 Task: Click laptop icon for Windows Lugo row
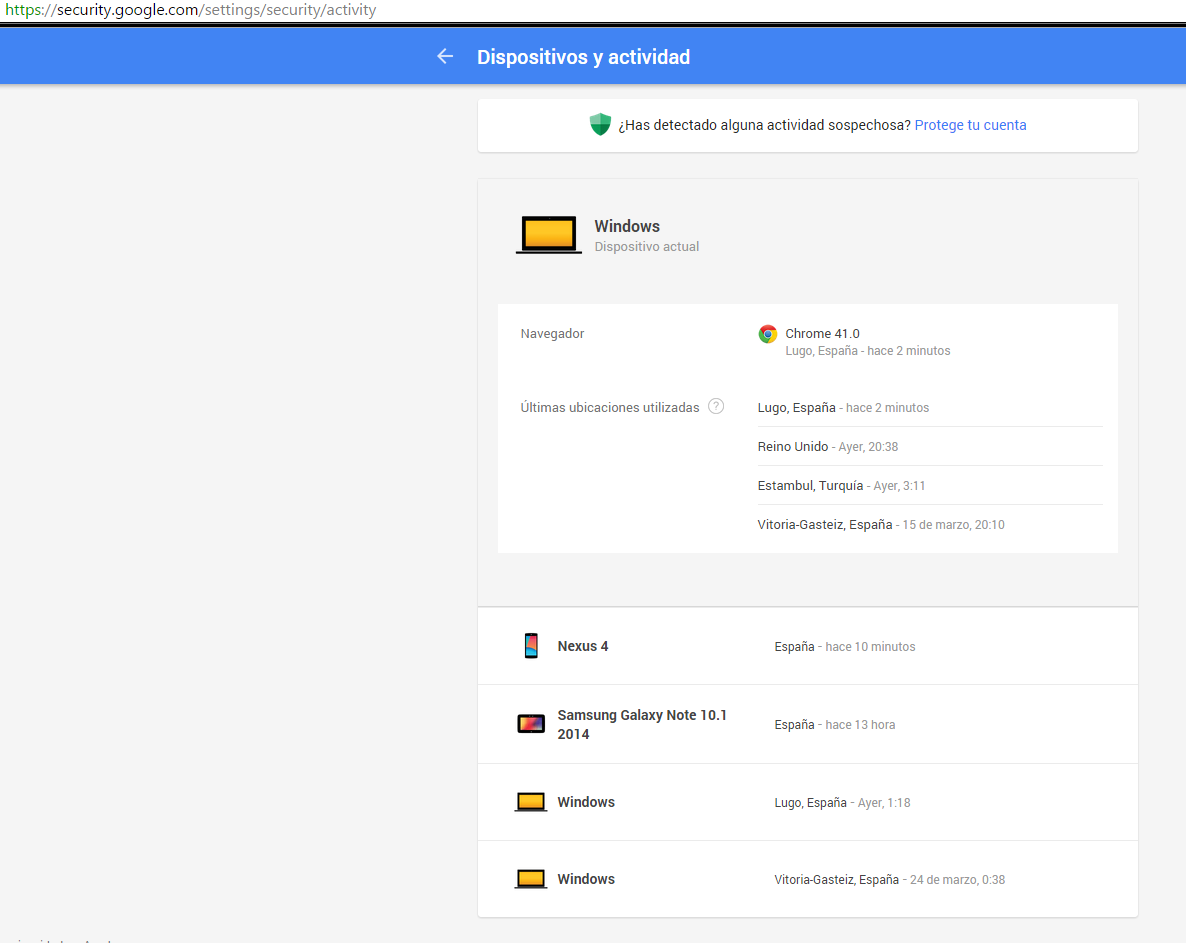531,802
